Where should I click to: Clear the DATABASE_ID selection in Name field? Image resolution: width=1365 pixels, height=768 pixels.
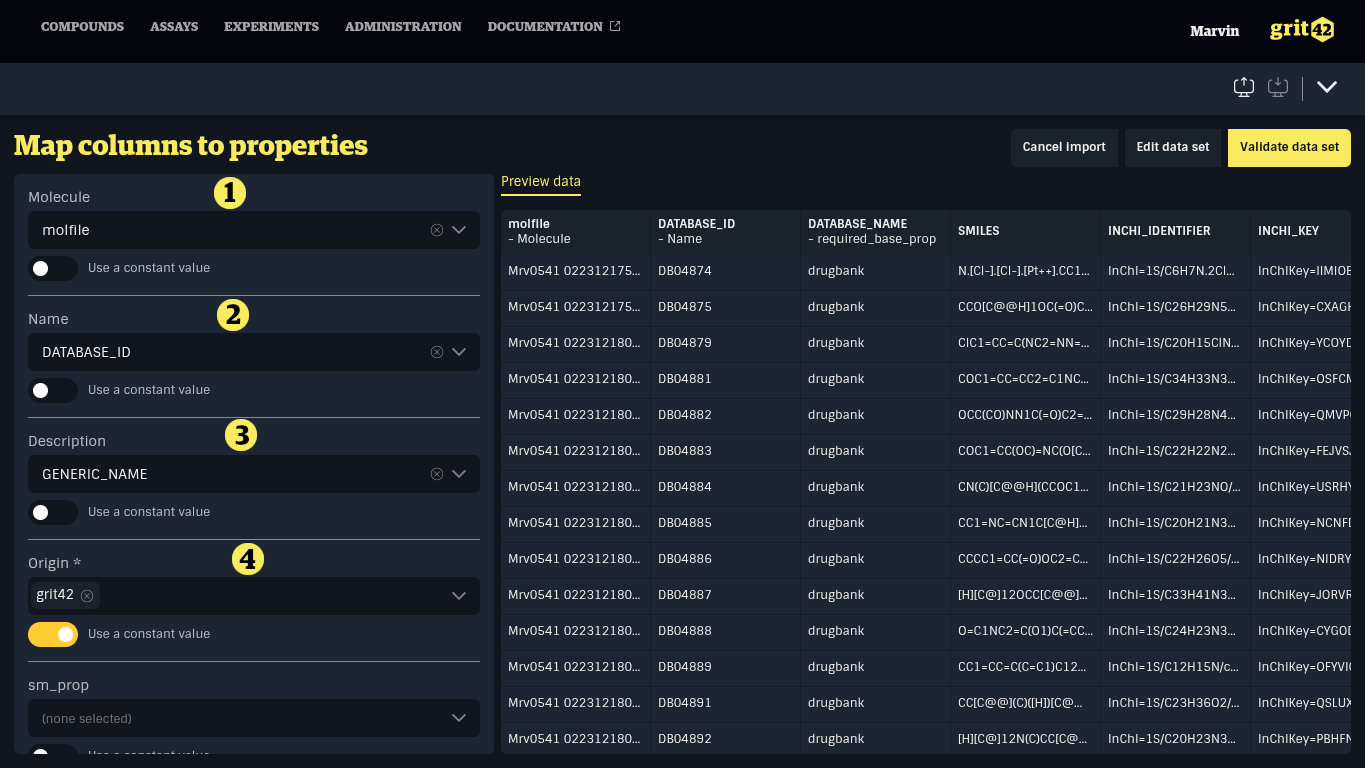[436, 352]
